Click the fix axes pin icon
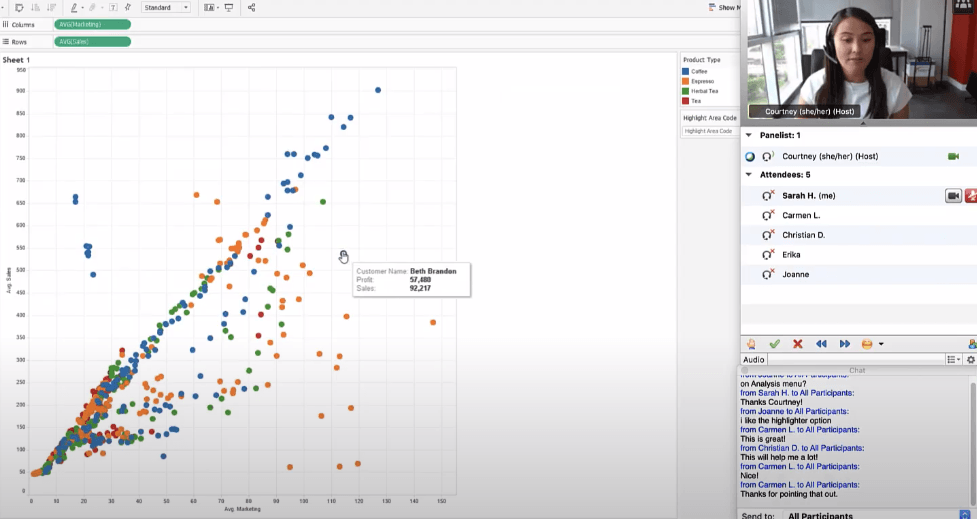The width and height of the screenshot is (977, 519). click(x=128, y=7)
